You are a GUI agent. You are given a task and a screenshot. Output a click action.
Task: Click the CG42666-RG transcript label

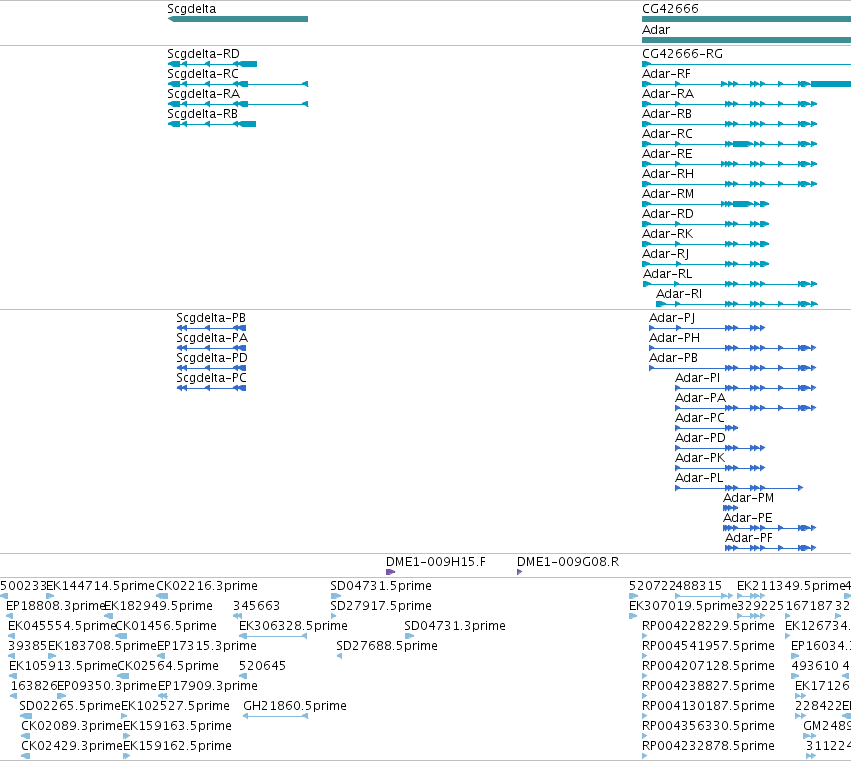(682, 54)
